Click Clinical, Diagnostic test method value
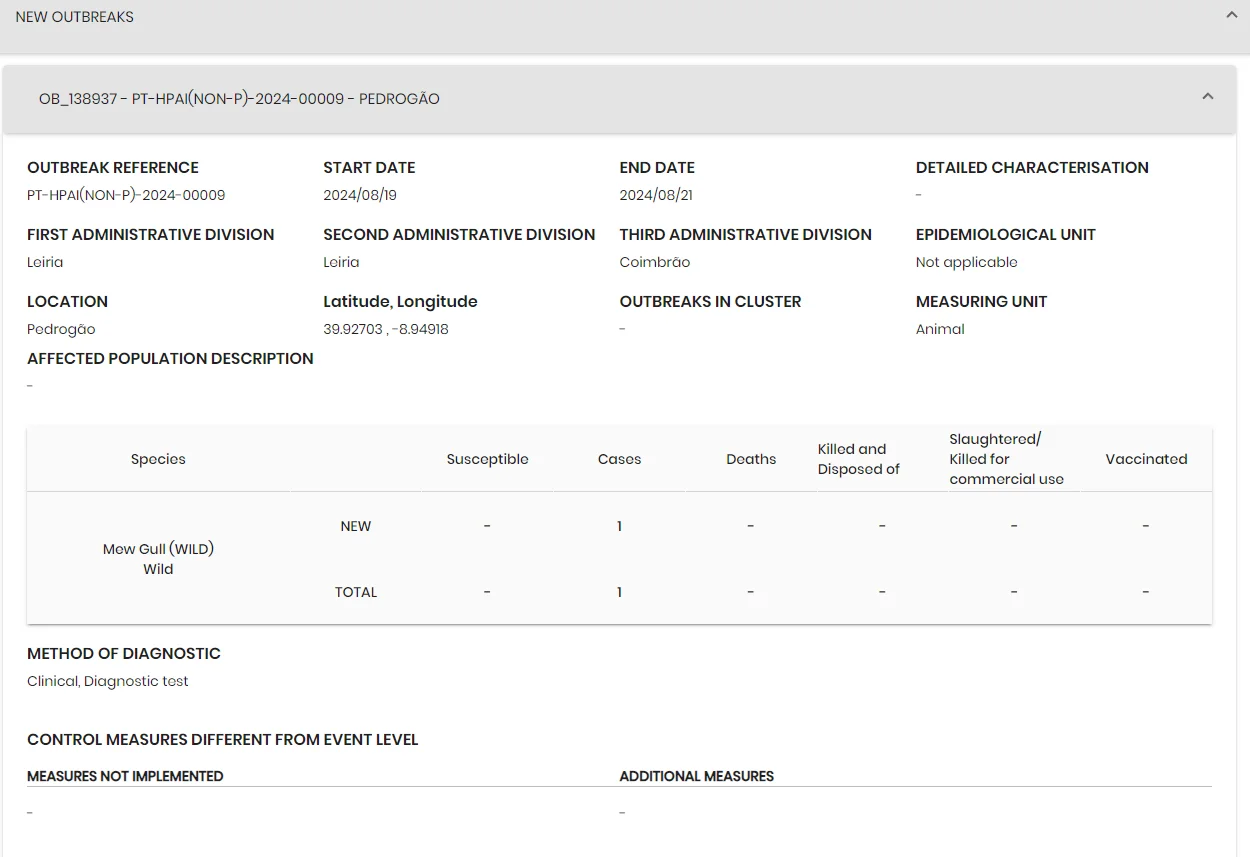The image size is (1250, 857). tap(108, 681)
